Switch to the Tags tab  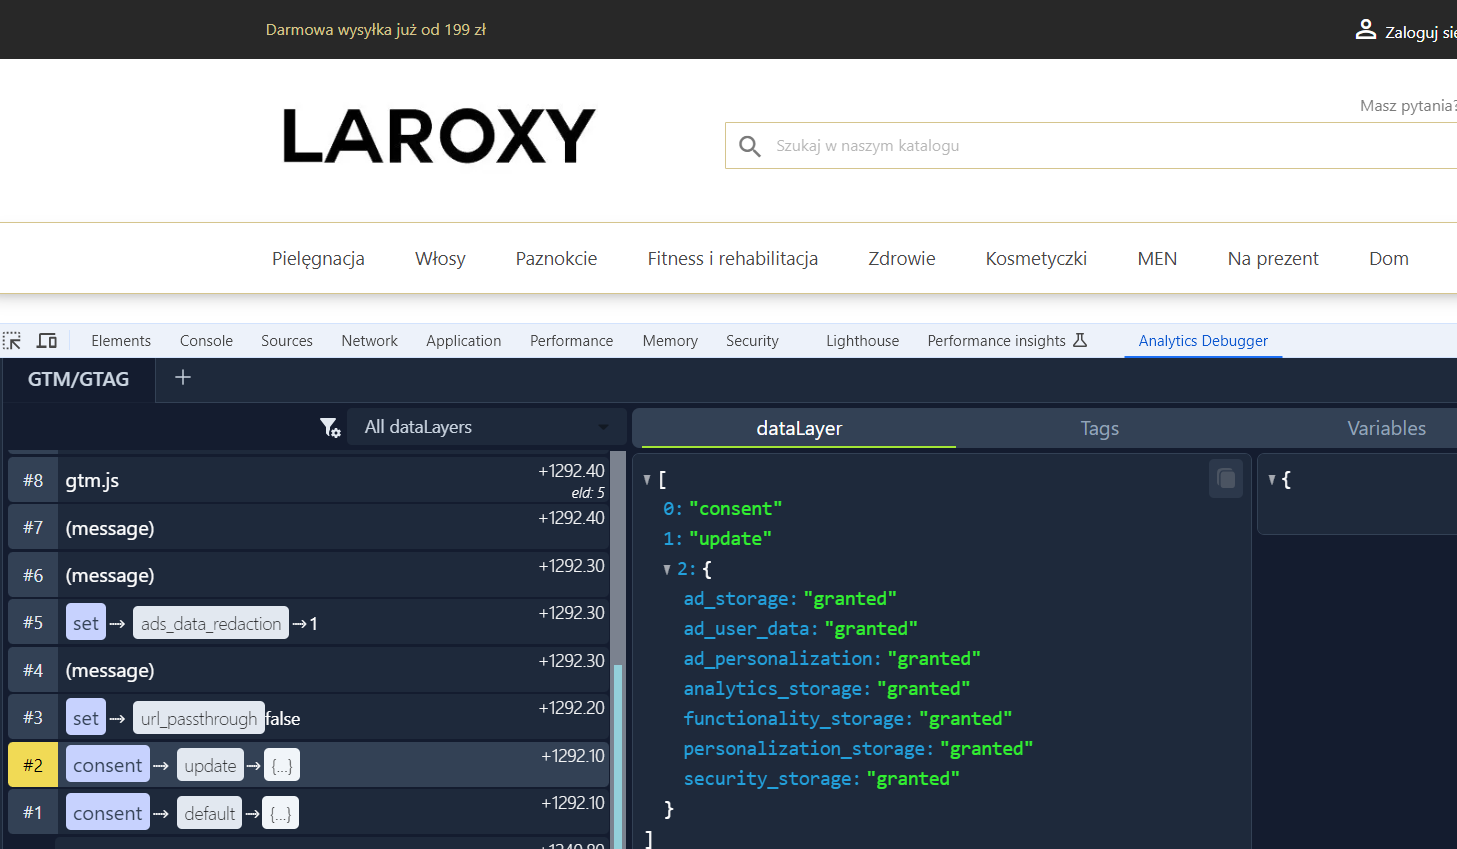[1099, 428]
